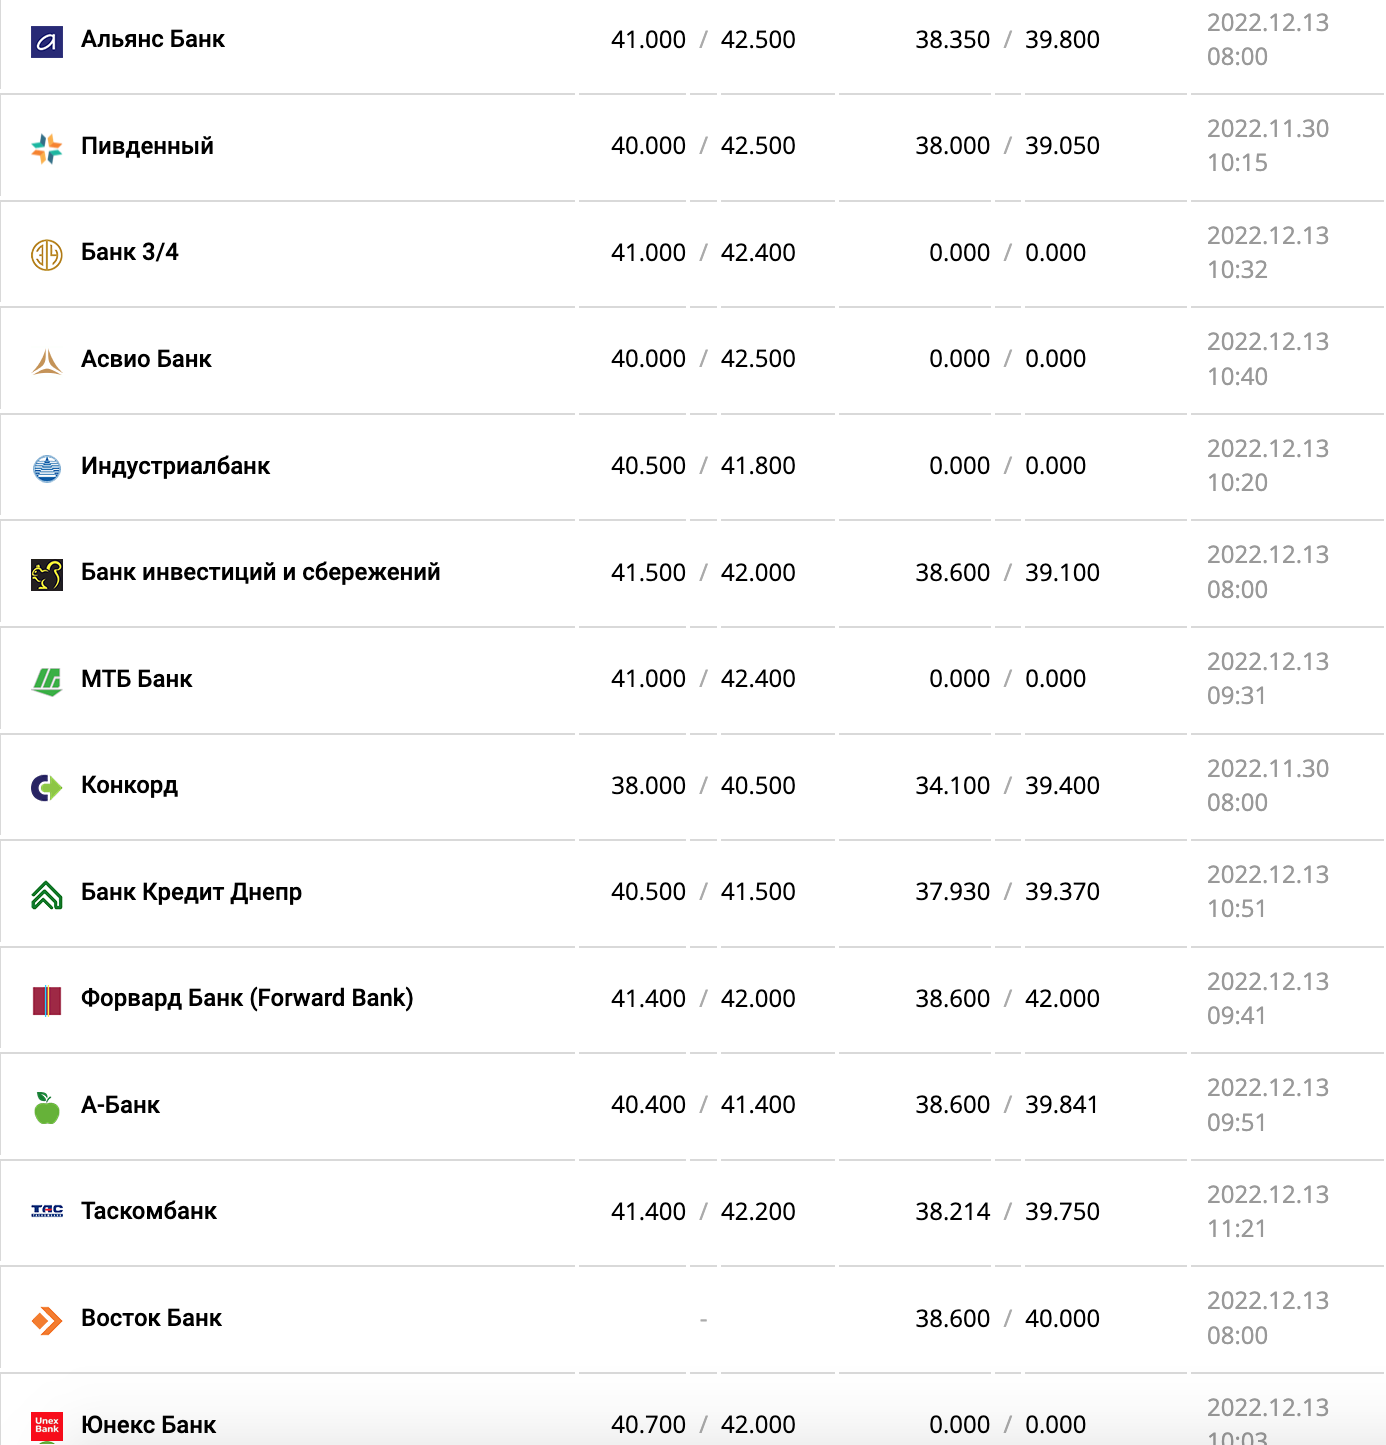Open the Юнекс Банк name link
The image size is (1386, 1445).
[148, 1424]
